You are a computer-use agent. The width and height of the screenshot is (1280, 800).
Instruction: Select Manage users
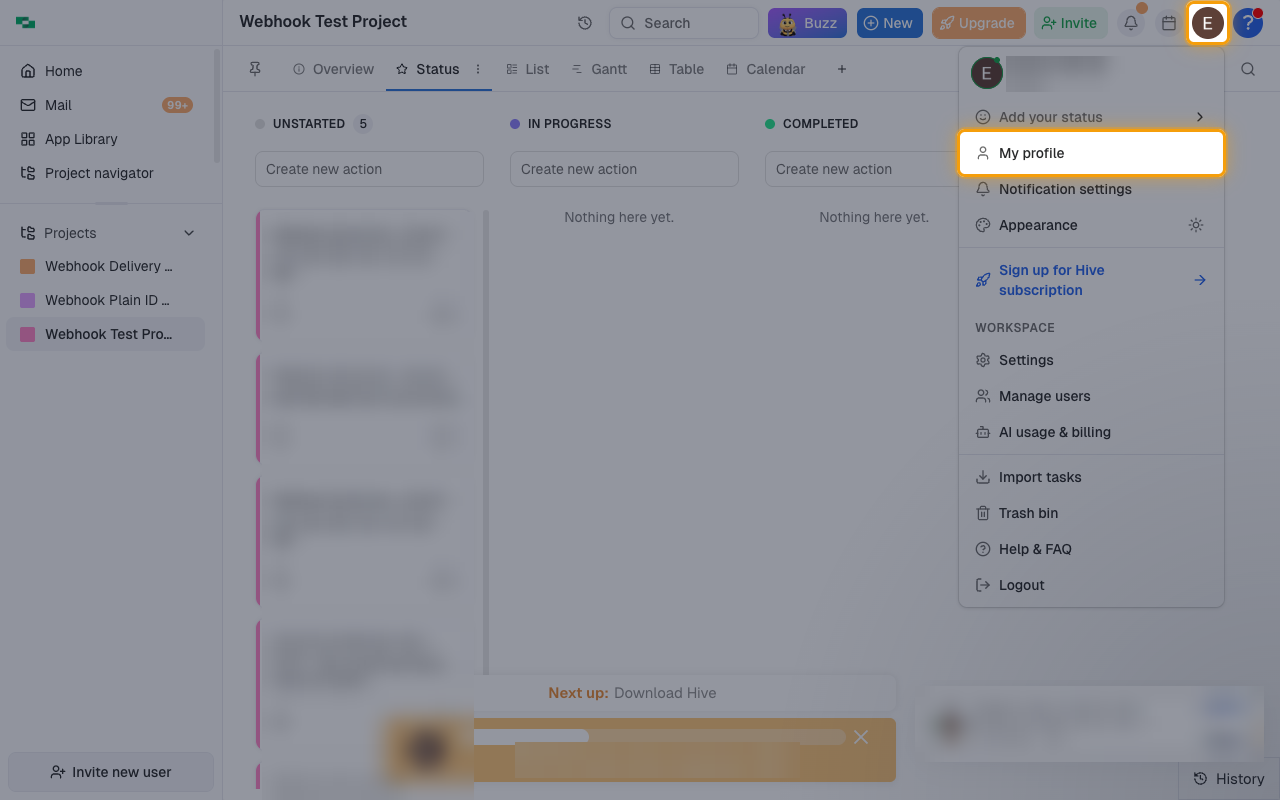tap(1091, 396)
